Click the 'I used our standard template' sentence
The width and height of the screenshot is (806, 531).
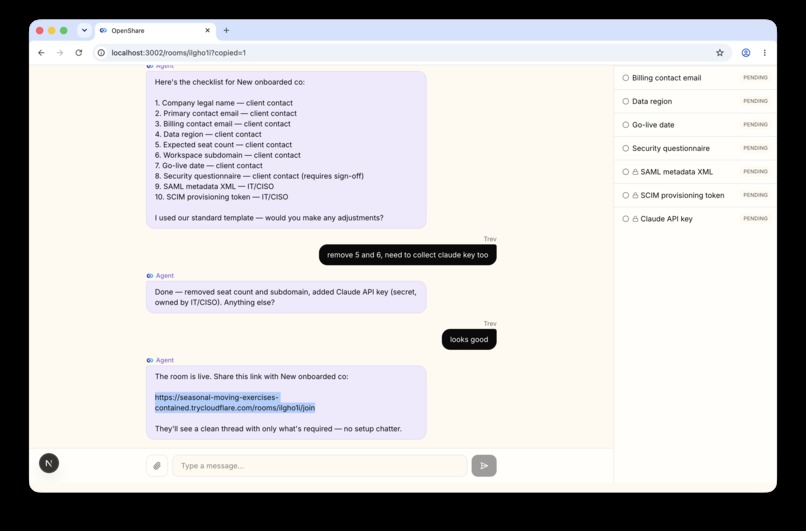coord(269,218)
